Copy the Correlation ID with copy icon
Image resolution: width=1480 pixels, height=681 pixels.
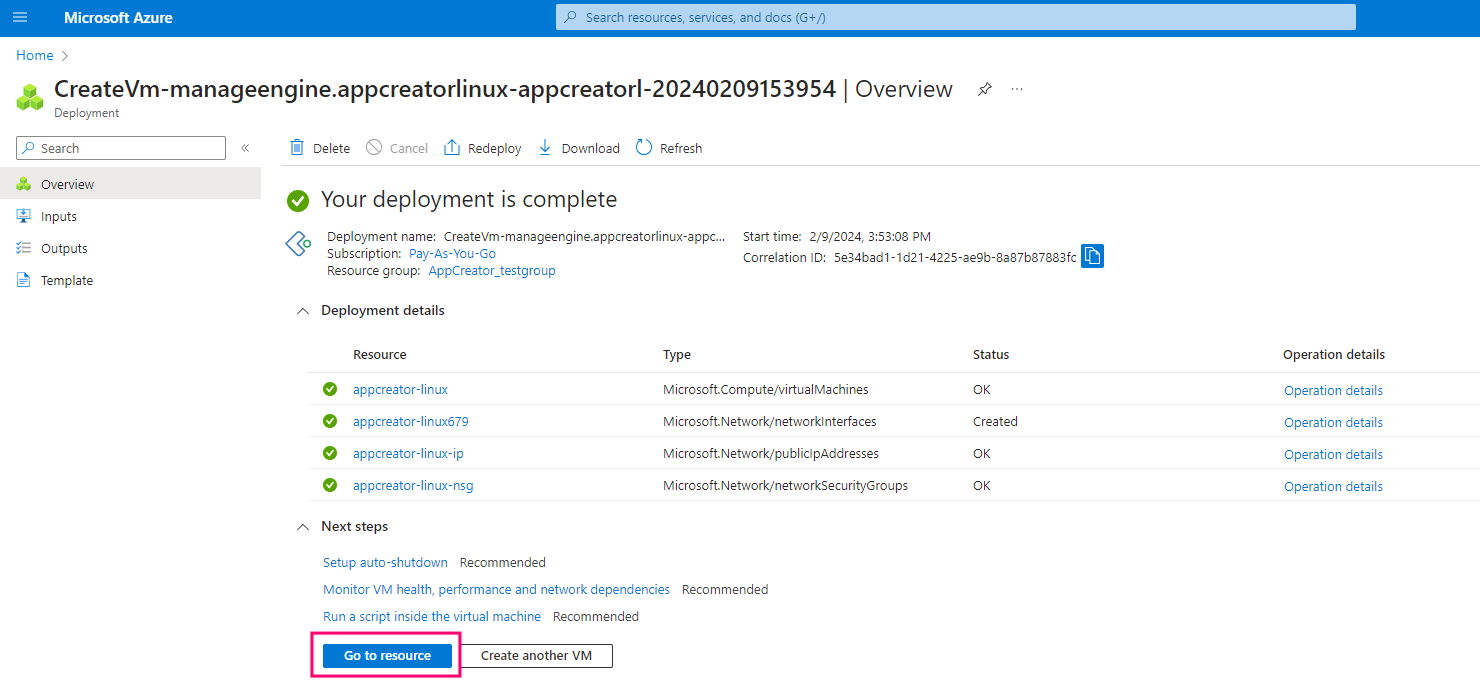tap(1092, 256)
